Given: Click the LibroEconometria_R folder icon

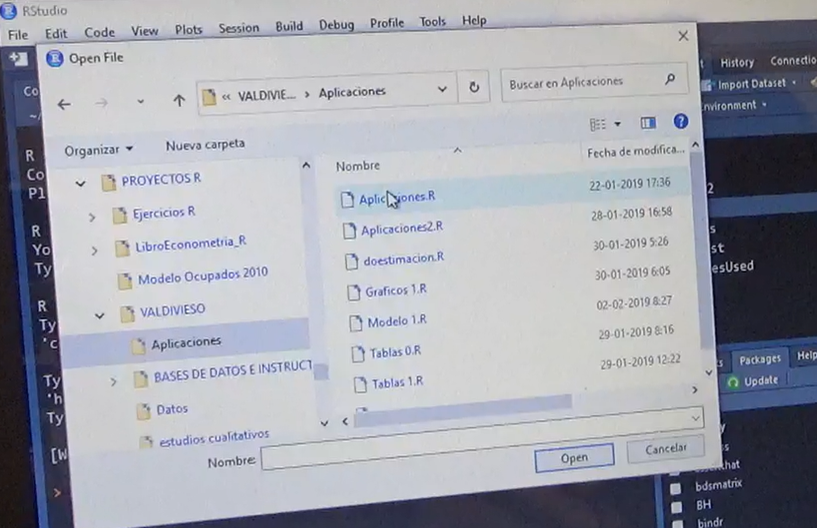Looking at the screenshot, I should click(x=122, y=248).
